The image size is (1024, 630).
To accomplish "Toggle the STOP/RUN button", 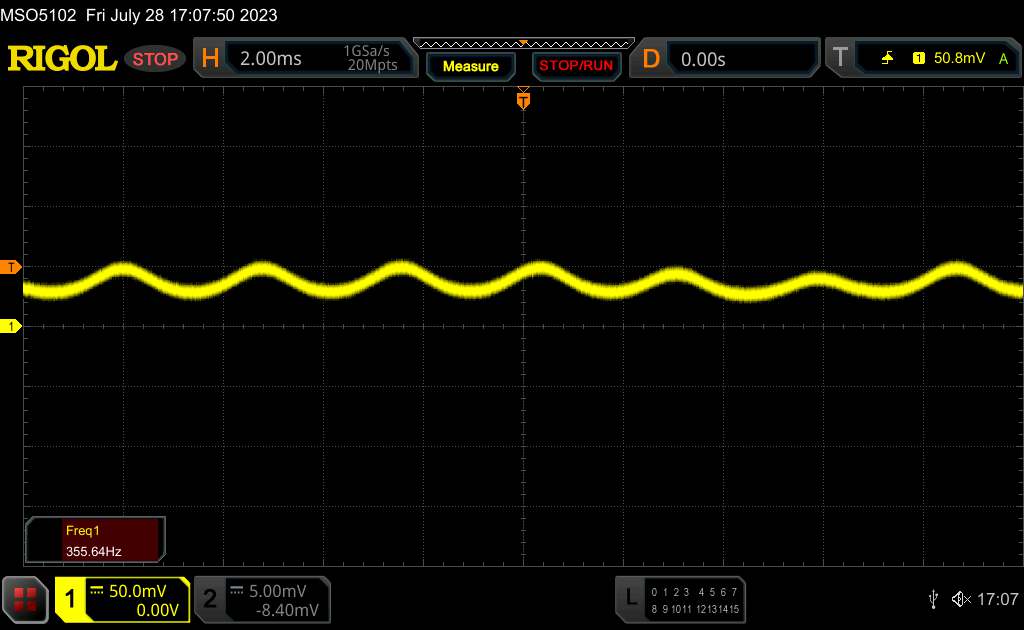I will (576, 66).
